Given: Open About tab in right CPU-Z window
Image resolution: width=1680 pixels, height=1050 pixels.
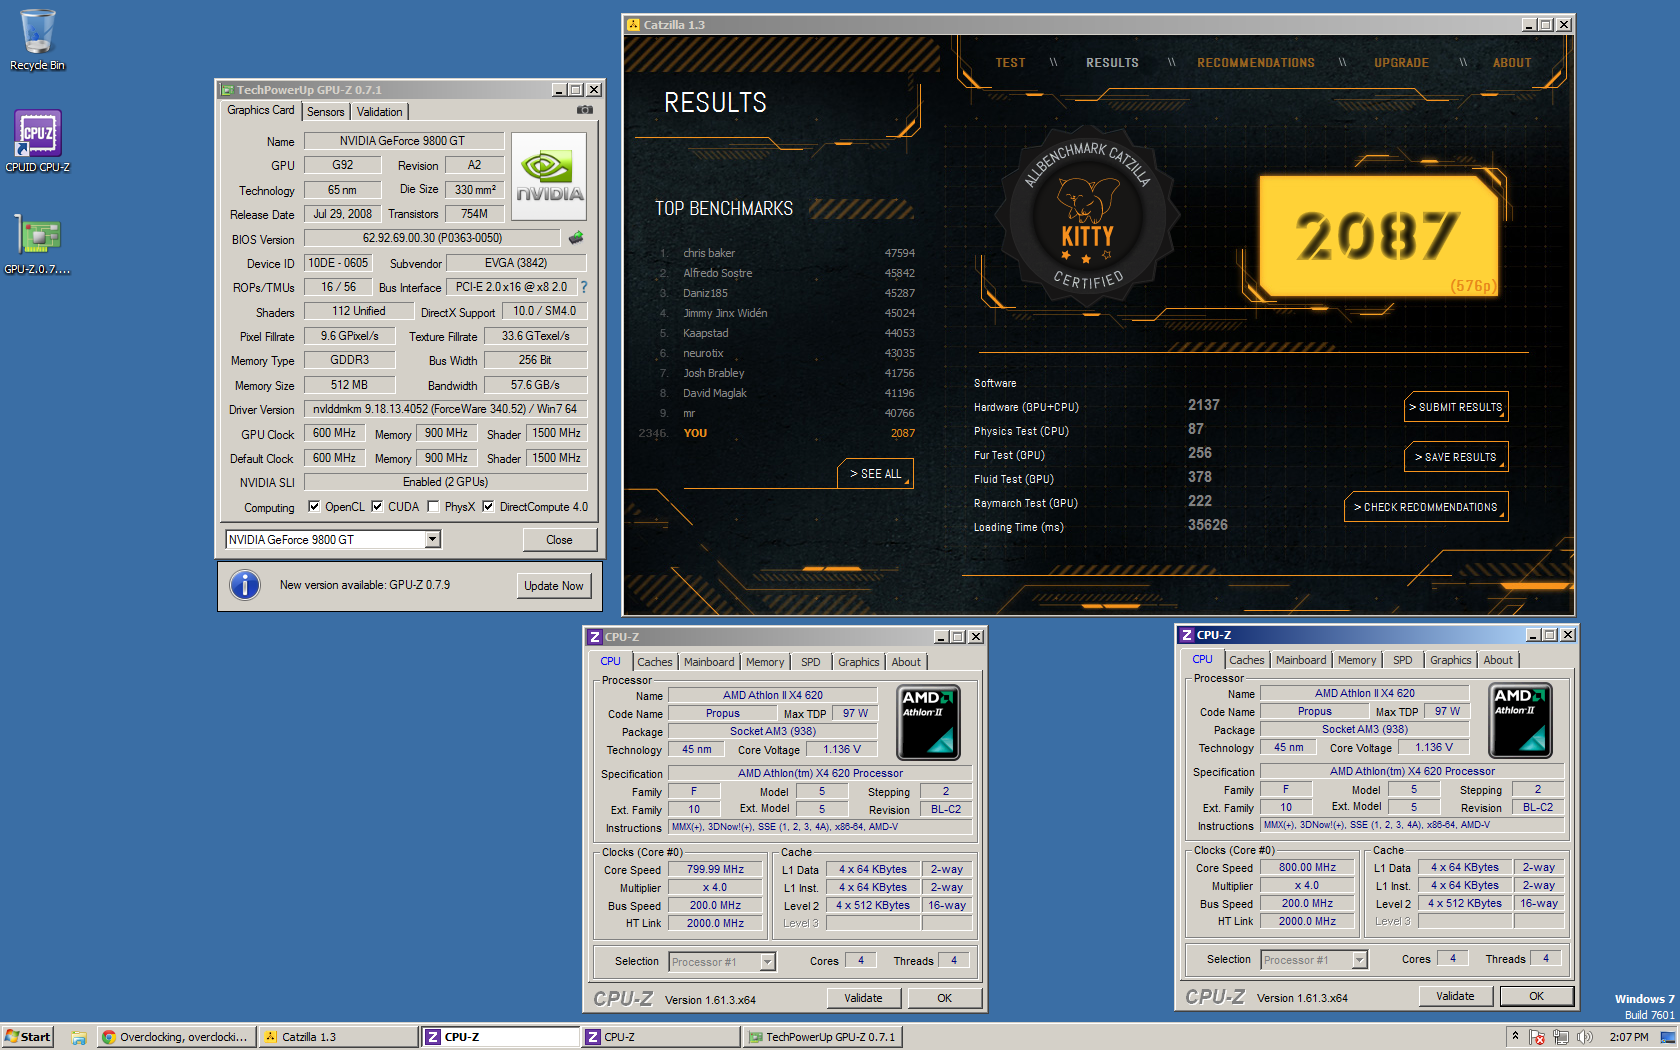Looking at the screenshot, I should pyautogui.click(x=1498, y=660).
